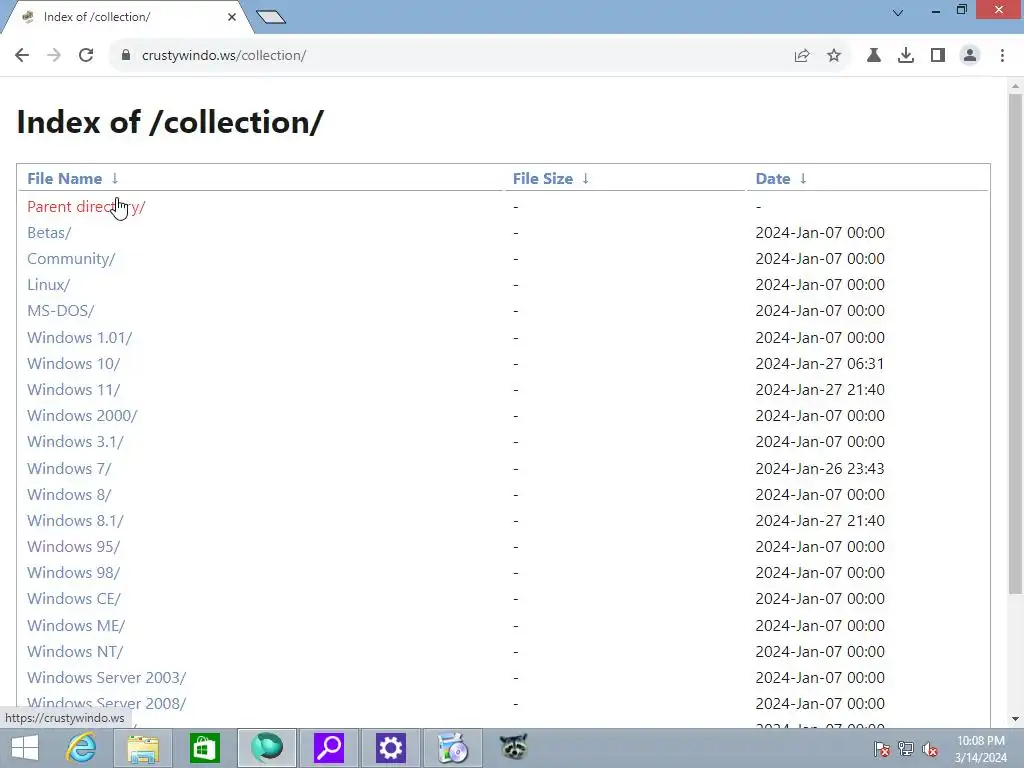Viewport: 1024px width, 768px height.
Task: Select the Windows 7 date 2024-Jan-26 23:43
Action: click(820, 469)
